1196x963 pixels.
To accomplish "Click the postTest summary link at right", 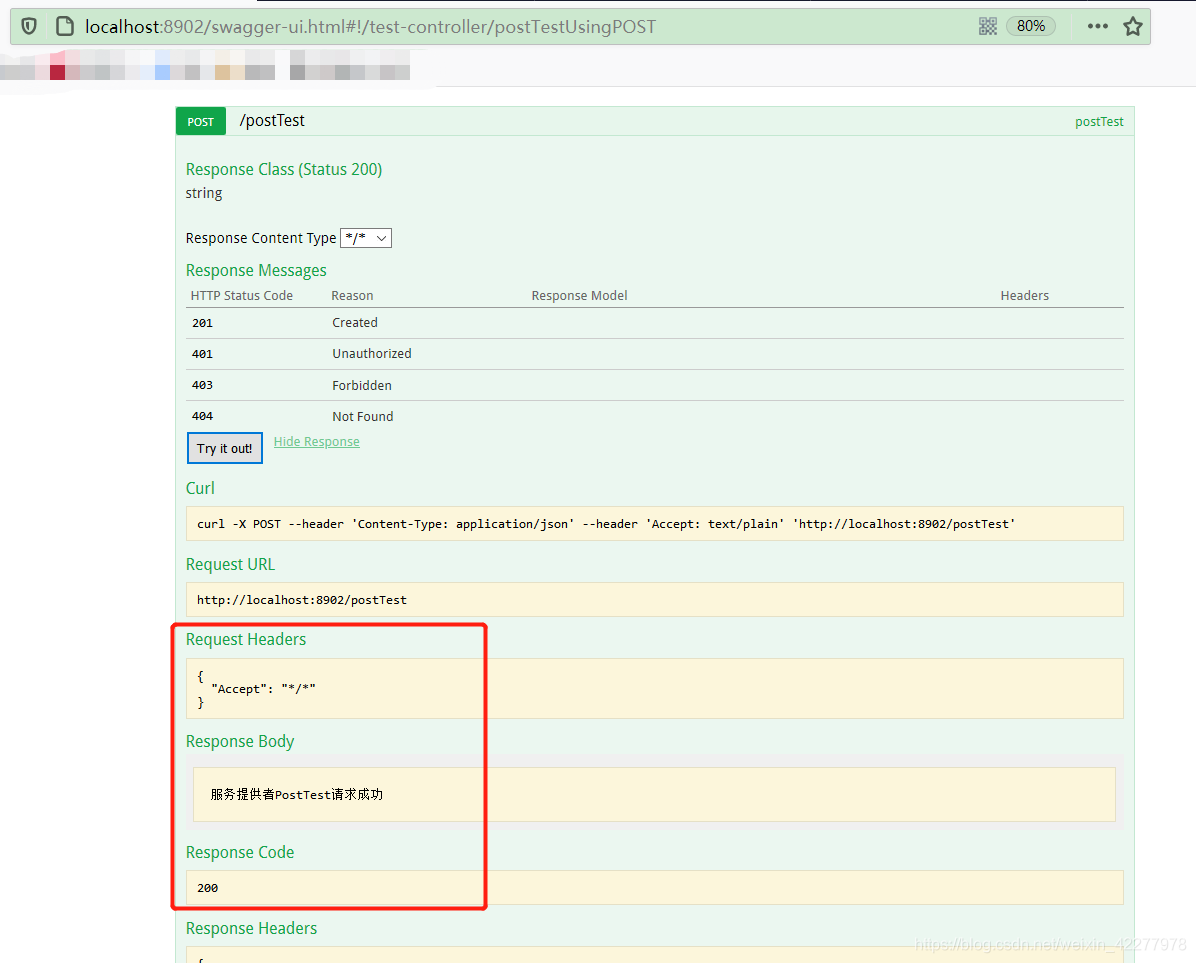I will (x=1099, y=122).
